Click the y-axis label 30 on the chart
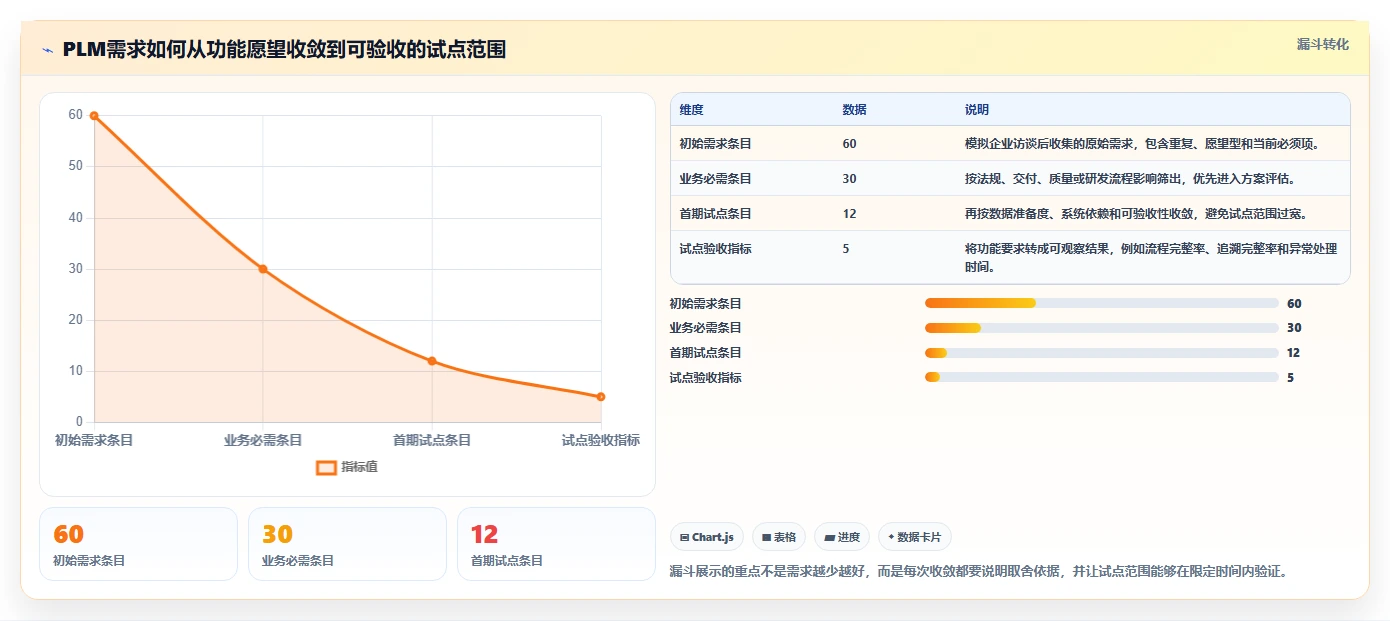The width and height of the screenshot is (1390, 621). coord(76,269)
